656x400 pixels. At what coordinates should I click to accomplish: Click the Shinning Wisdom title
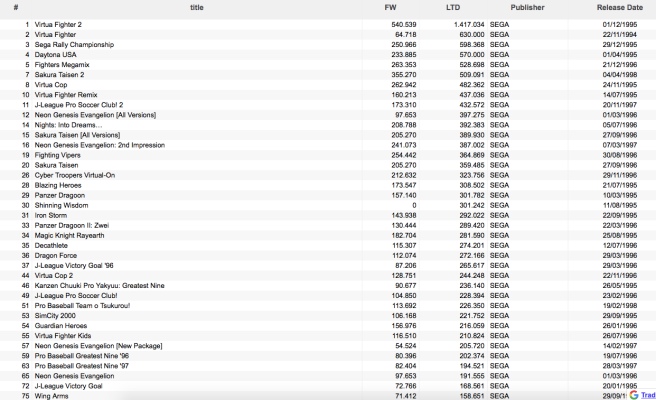[x=61, y=205]
